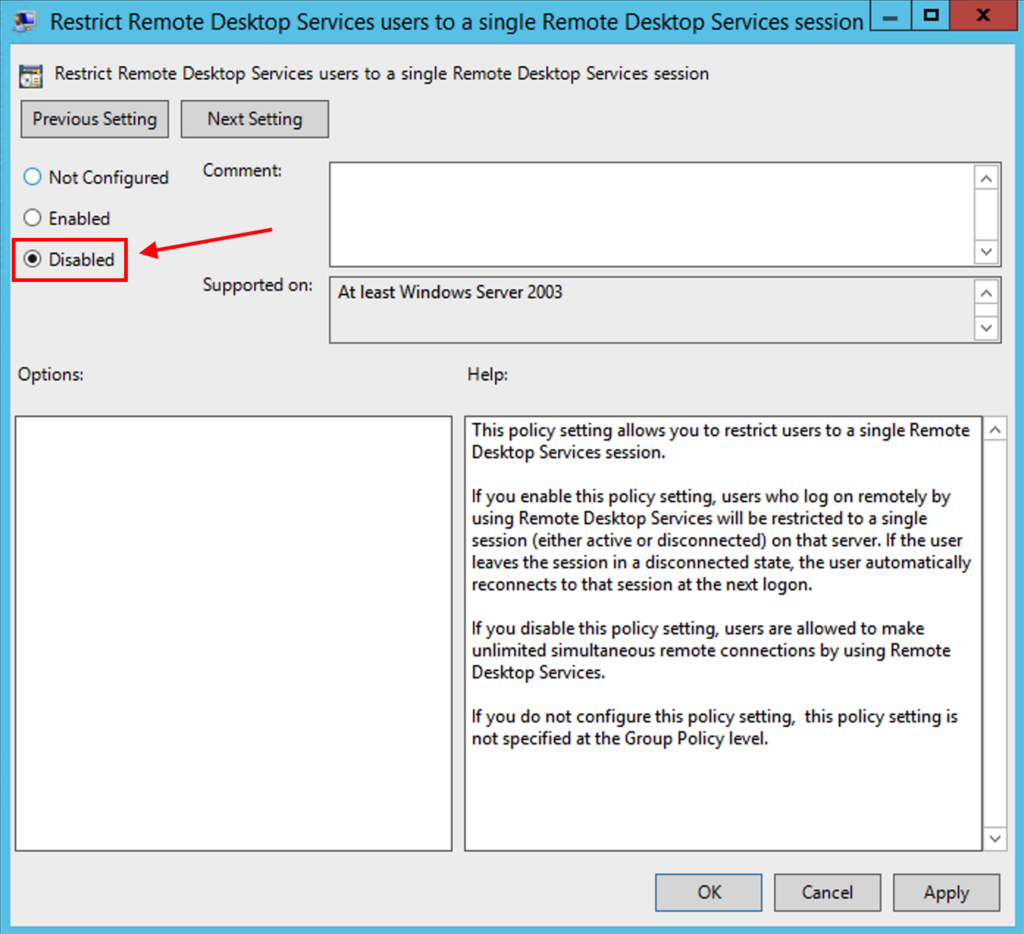Click the setting icon beside the policy heading
This screenshot has height=934, width=1024.
click(30, 73)
